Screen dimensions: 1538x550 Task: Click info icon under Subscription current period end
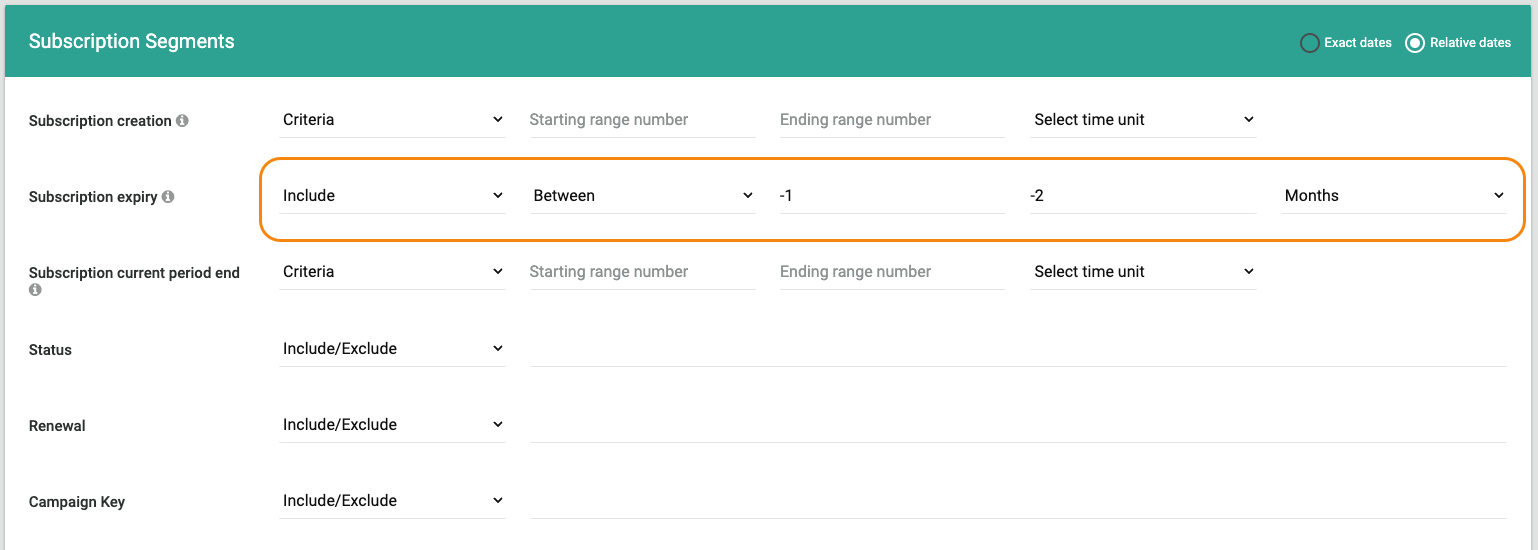point(35,290)
